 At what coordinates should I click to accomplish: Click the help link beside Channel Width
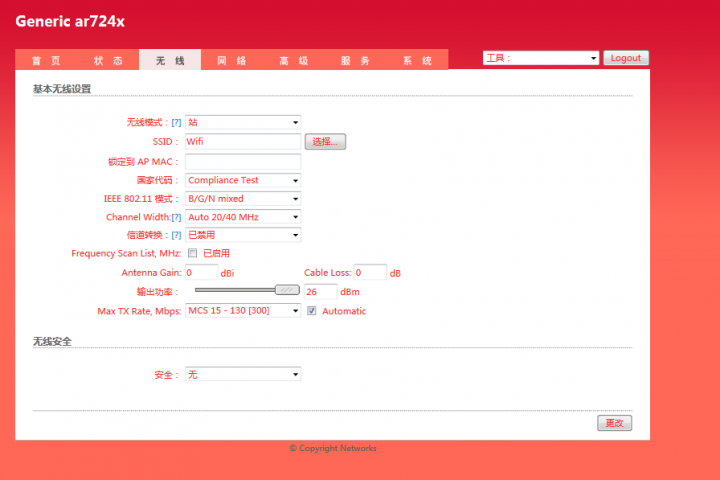tap(176, 217)
